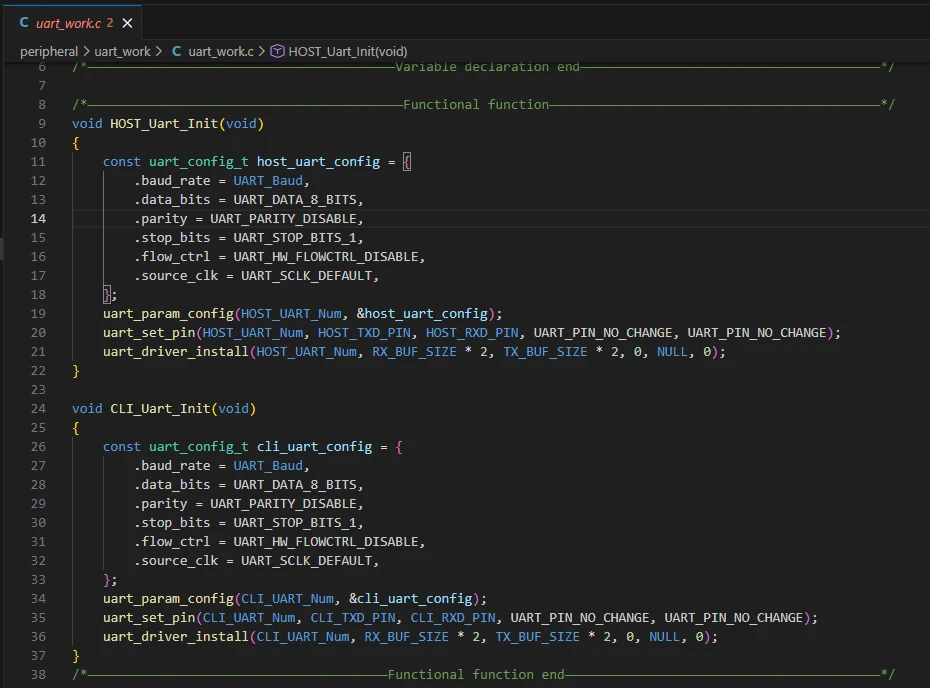This screenshot has height=688, width=930.
Task: Close the uart_work.c editor tab
Action: 126,22
